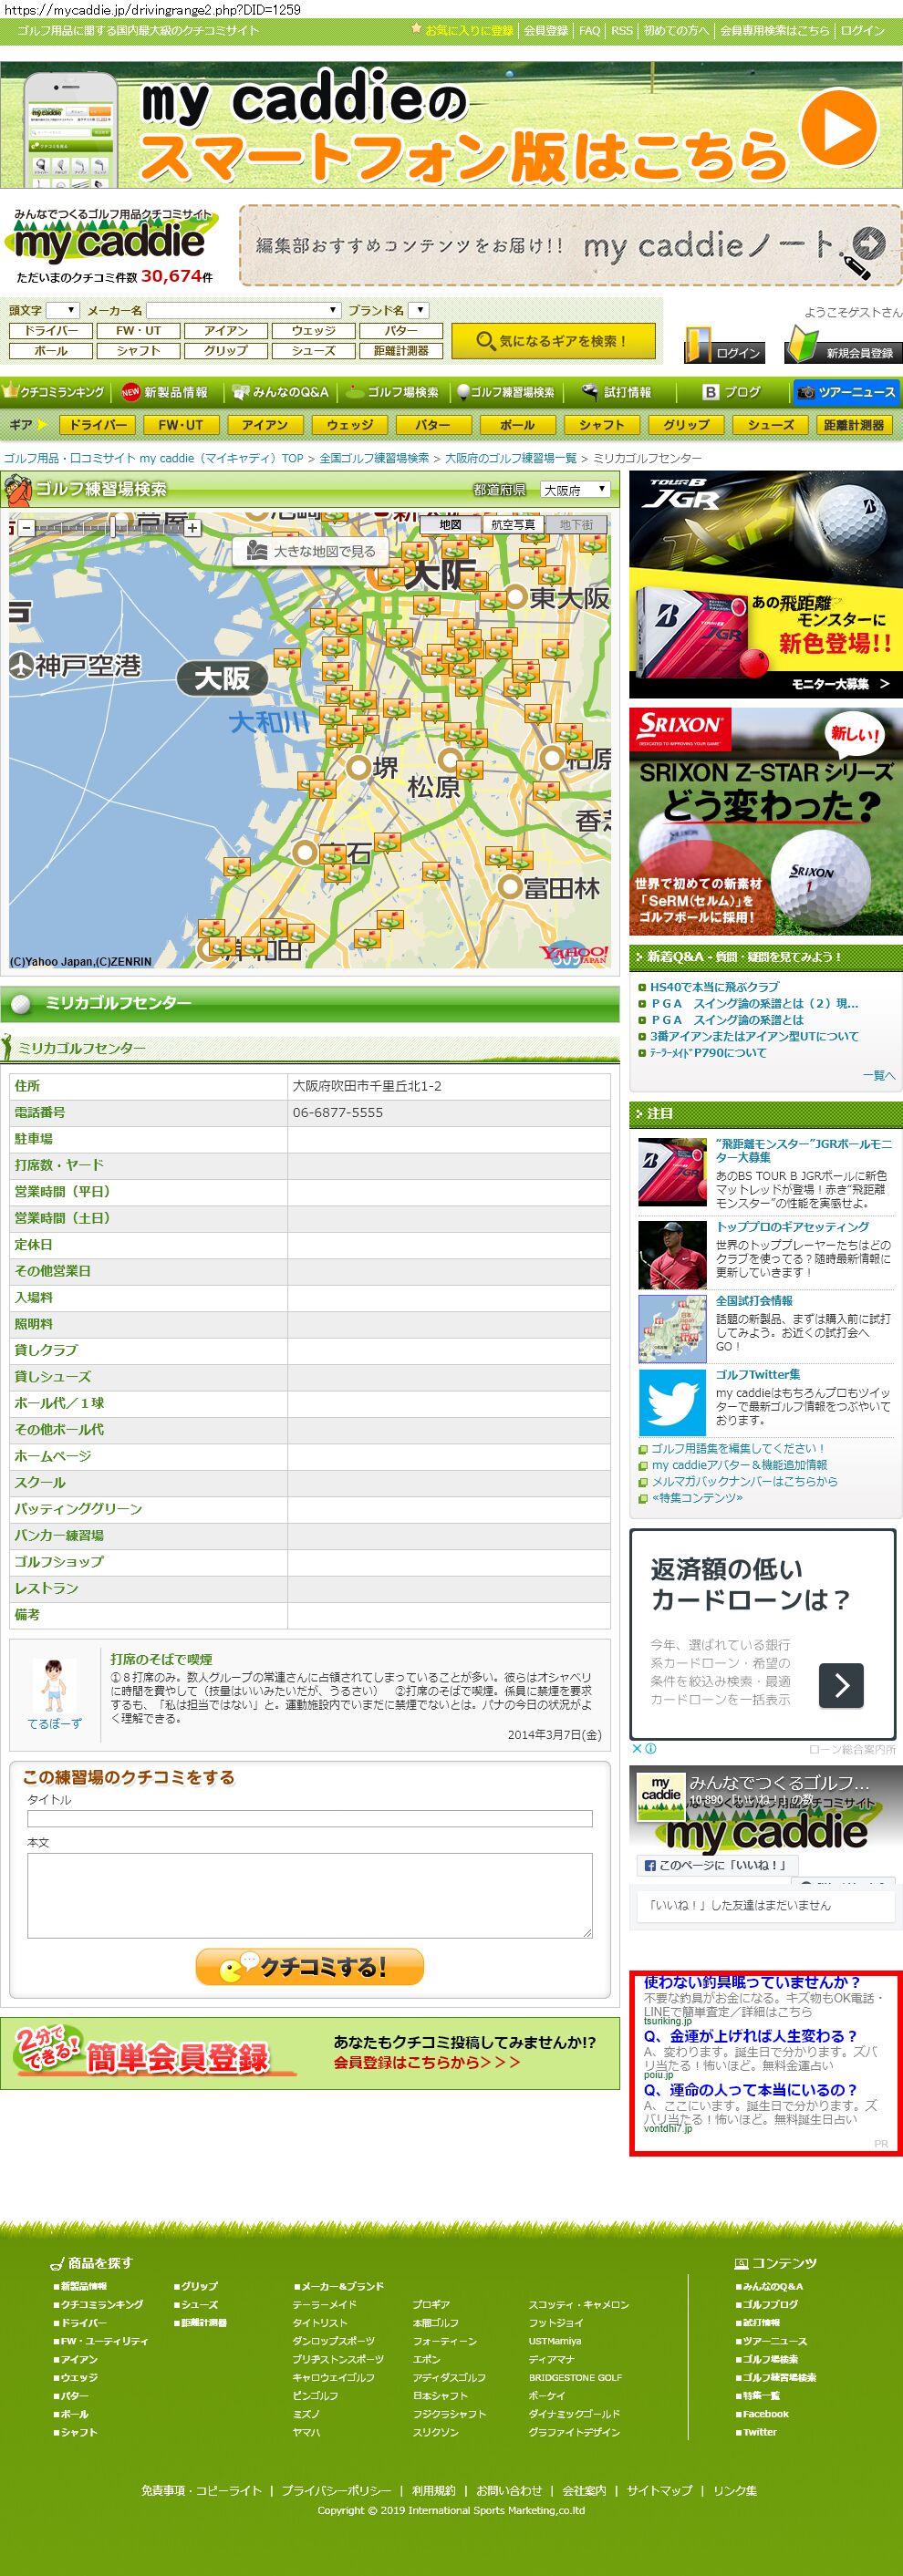The image size is (903, 2576).
Task: Open プライバシーポリシー footer link
Action: (x=336, y=2490)
